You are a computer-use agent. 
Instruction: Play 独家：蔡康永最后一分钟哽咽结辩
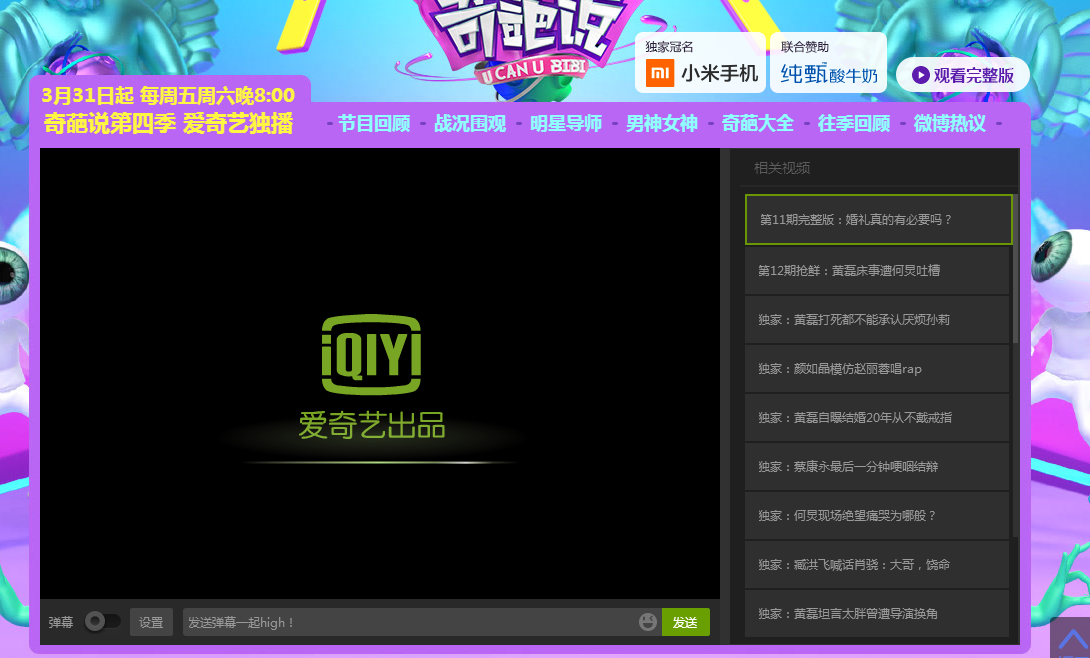pyautogui.click(x=877, y=467)
